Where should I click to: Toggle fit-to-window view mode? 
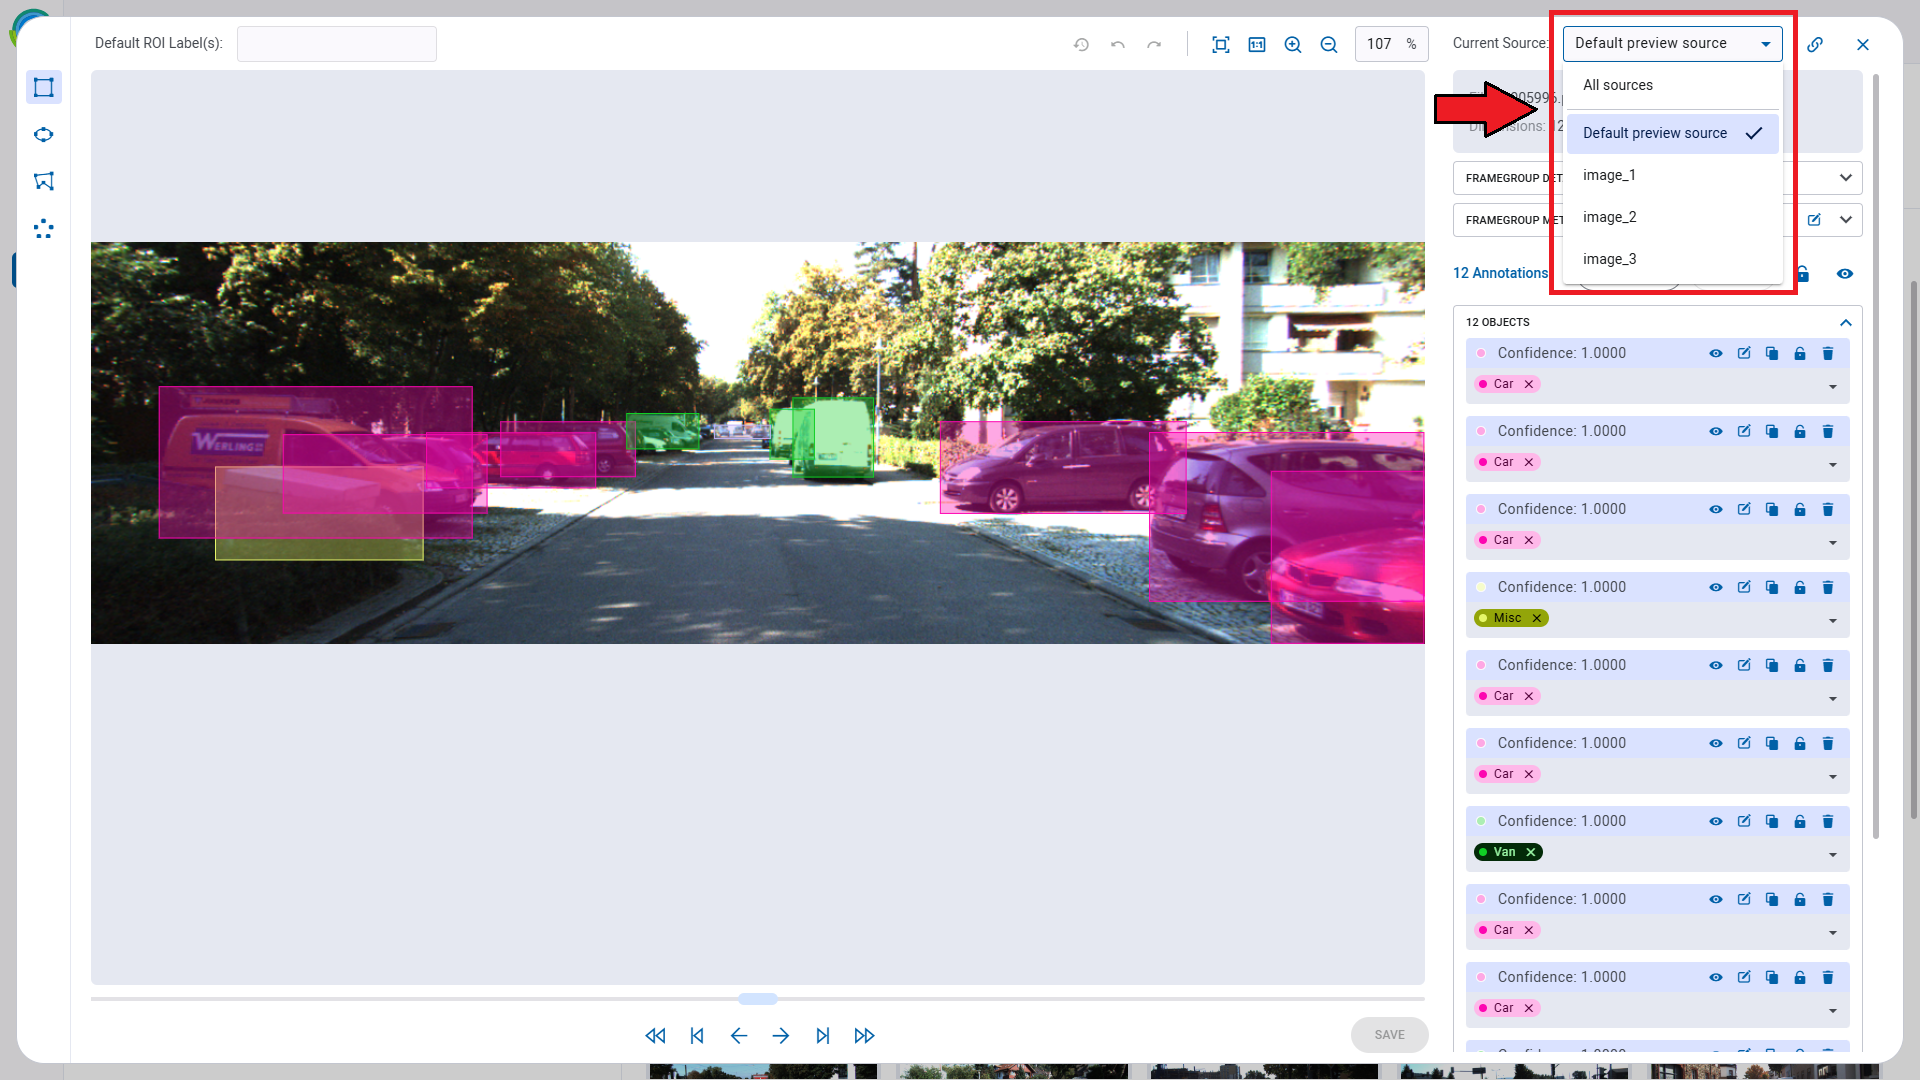pyautogui.click(x=1221, y=44)
